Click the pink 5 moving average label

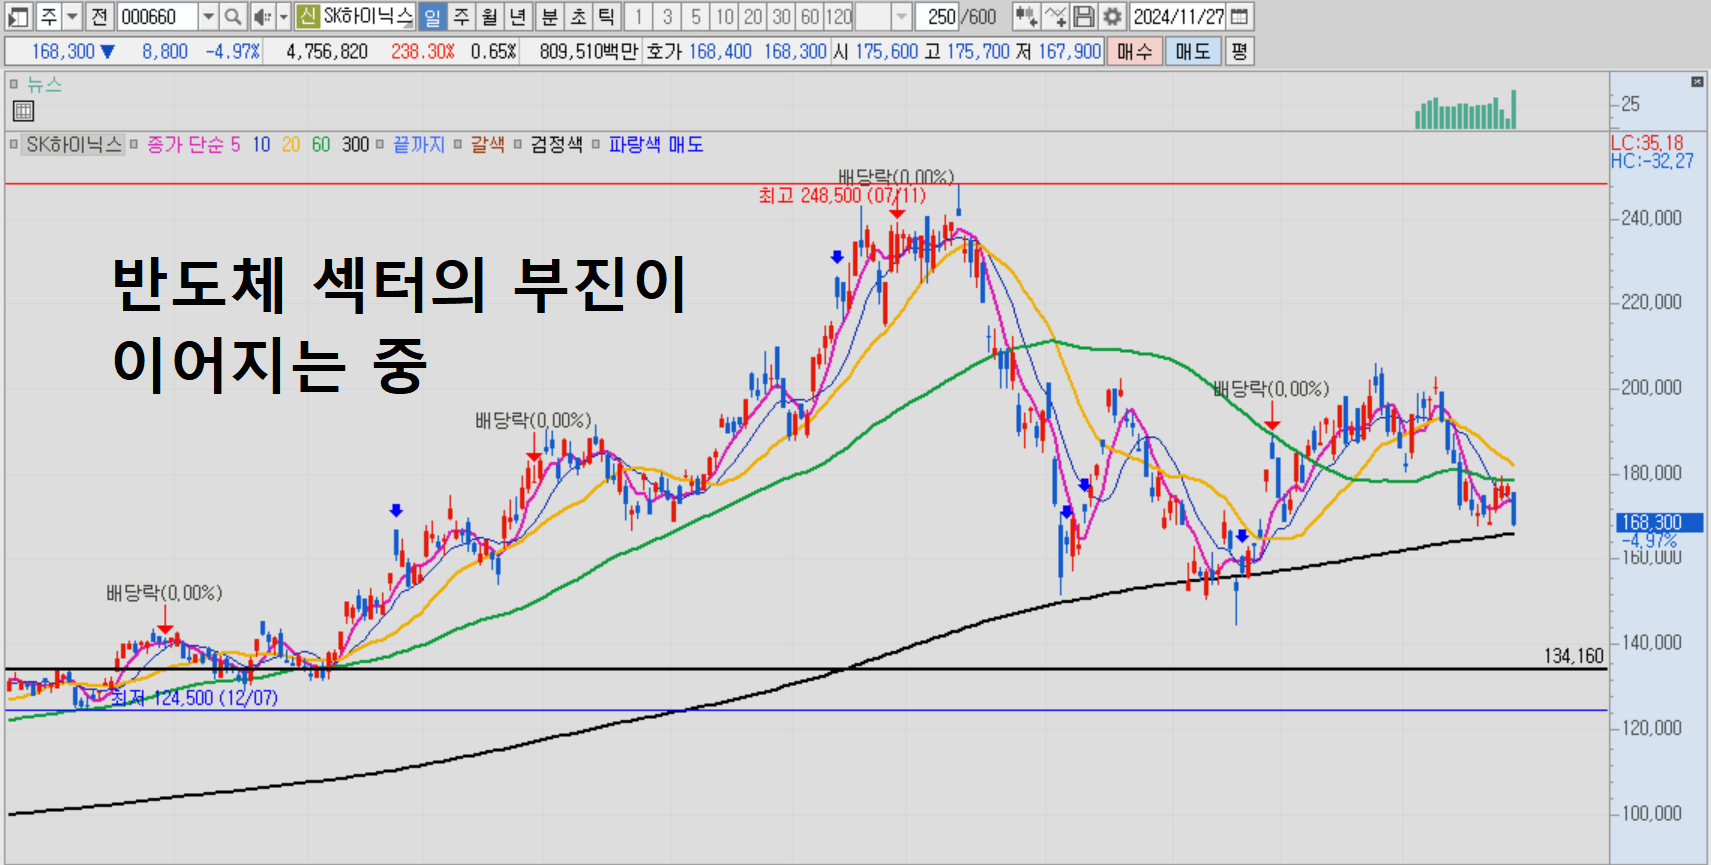[235, 144]
